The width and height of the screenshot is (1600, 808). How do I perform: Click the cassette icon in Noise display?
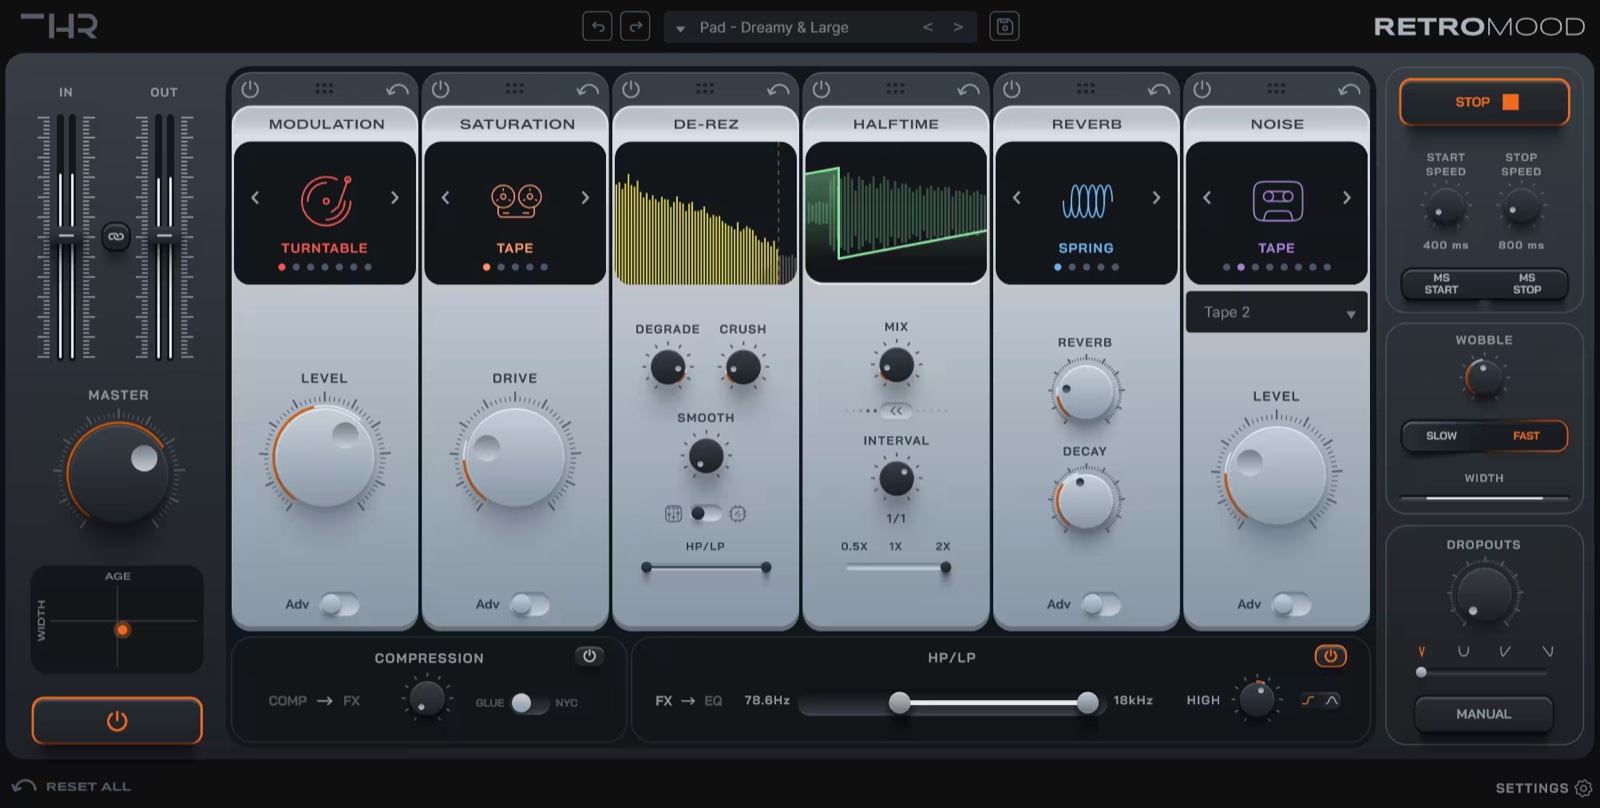click(x=1278, y=201)
